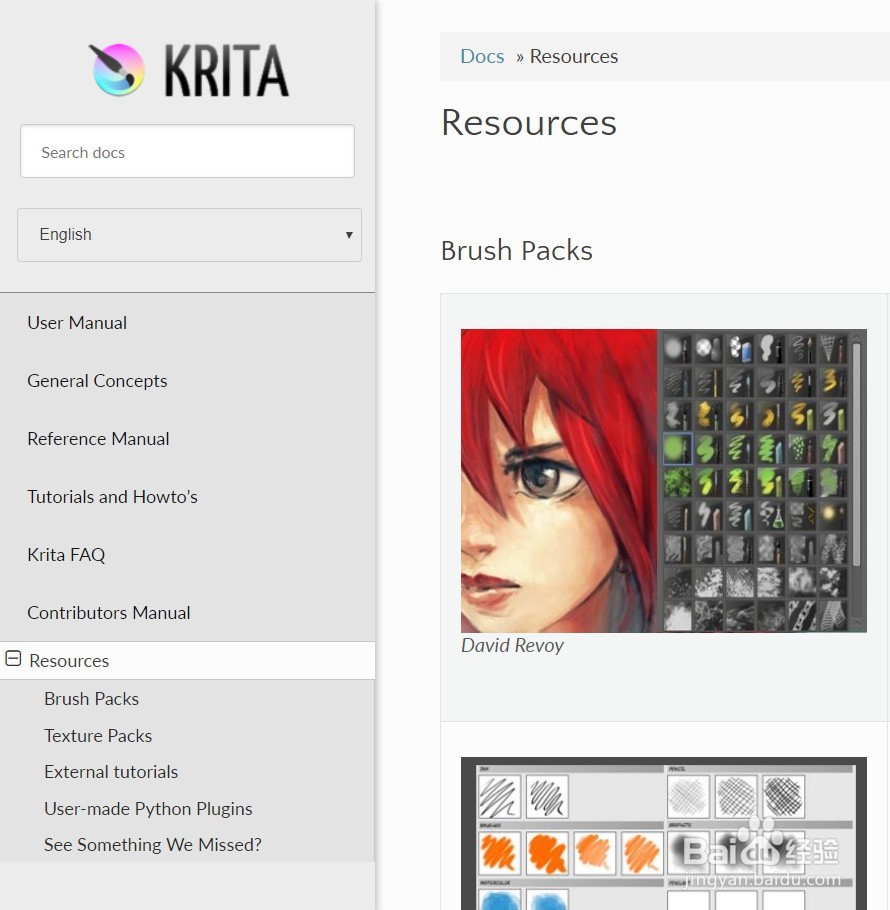Open the second brush pack preview image

(664, 833)
